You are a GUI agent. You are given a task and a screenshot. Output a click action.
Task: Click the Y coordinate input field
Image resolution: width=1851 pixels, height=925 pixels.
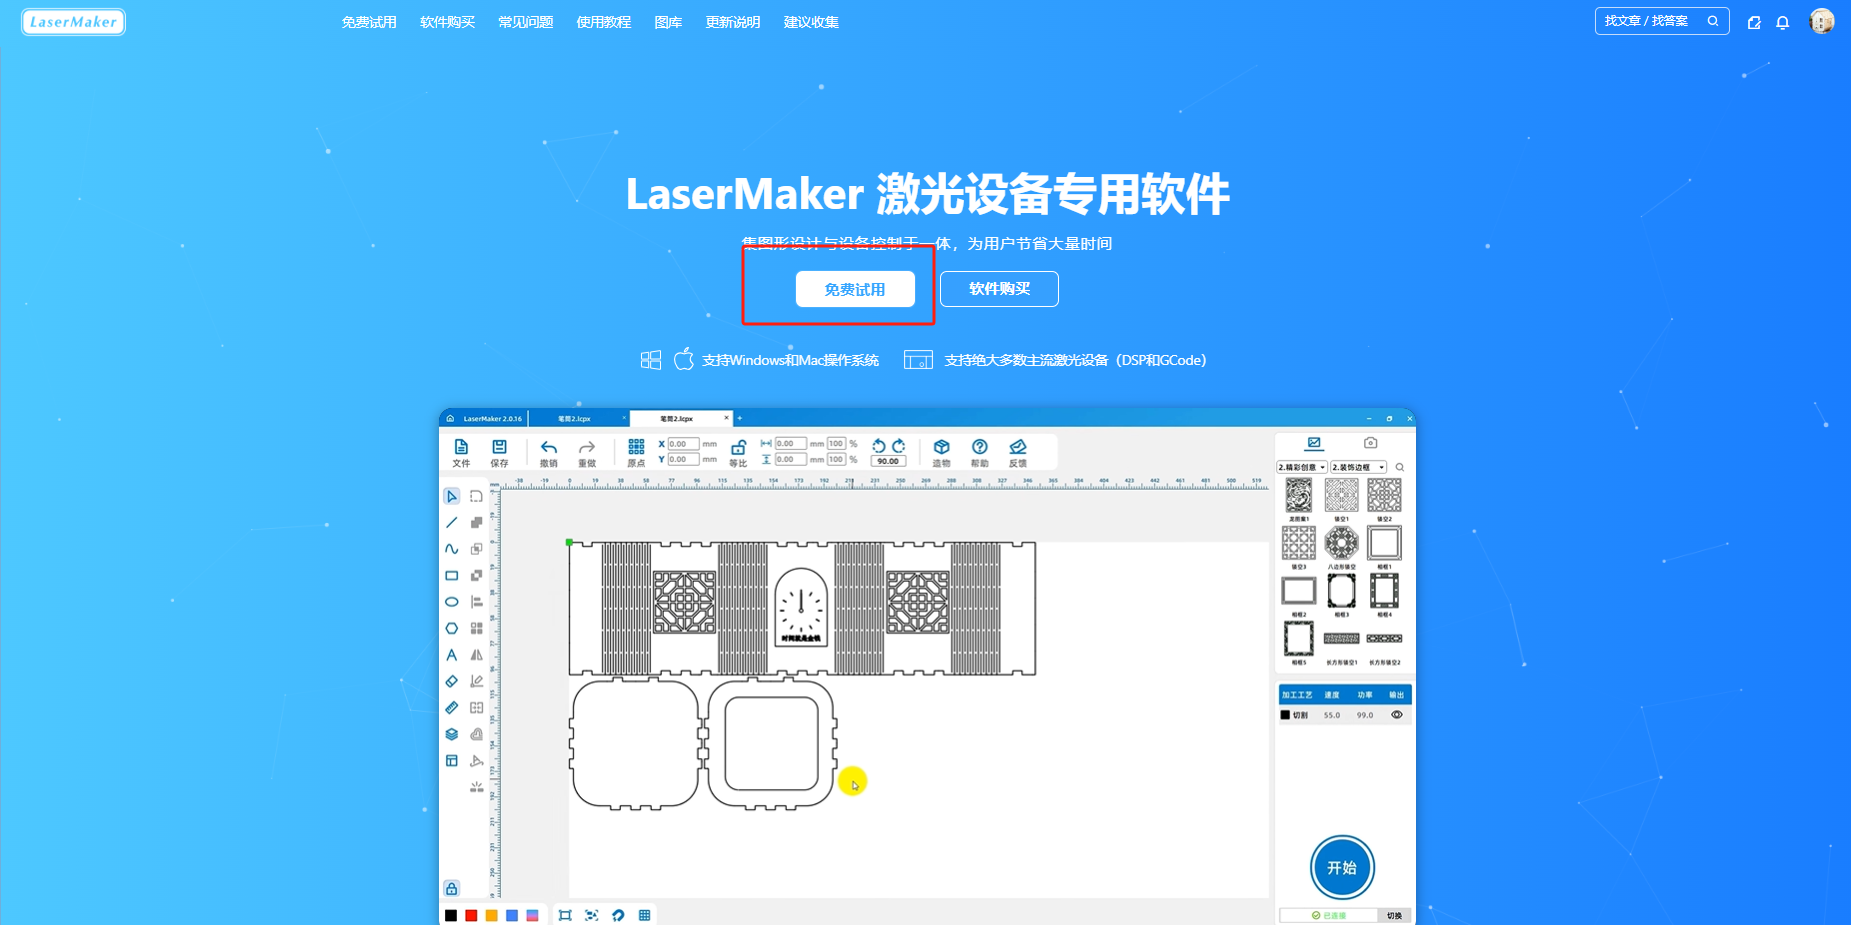pyautogui.click(x=683, y=459)
